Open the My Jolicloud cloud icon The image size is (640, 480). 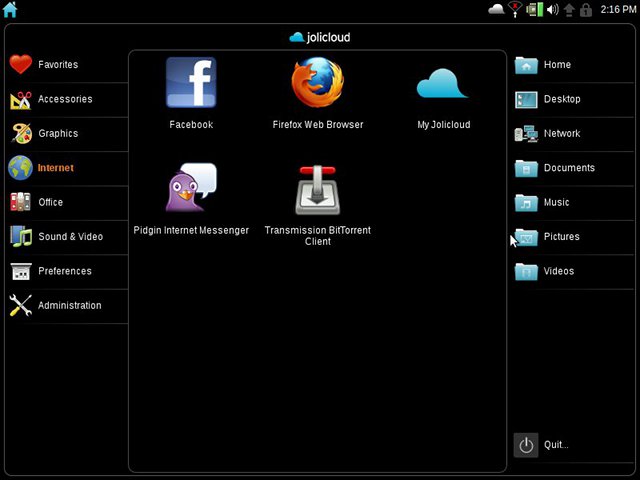442,83
